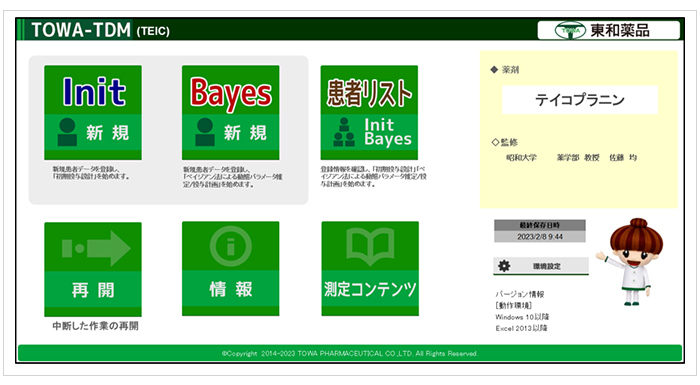This screenshot has width=700, height=385.
Task: Click the Windows 10以降 text
Action: pos(522,317)
